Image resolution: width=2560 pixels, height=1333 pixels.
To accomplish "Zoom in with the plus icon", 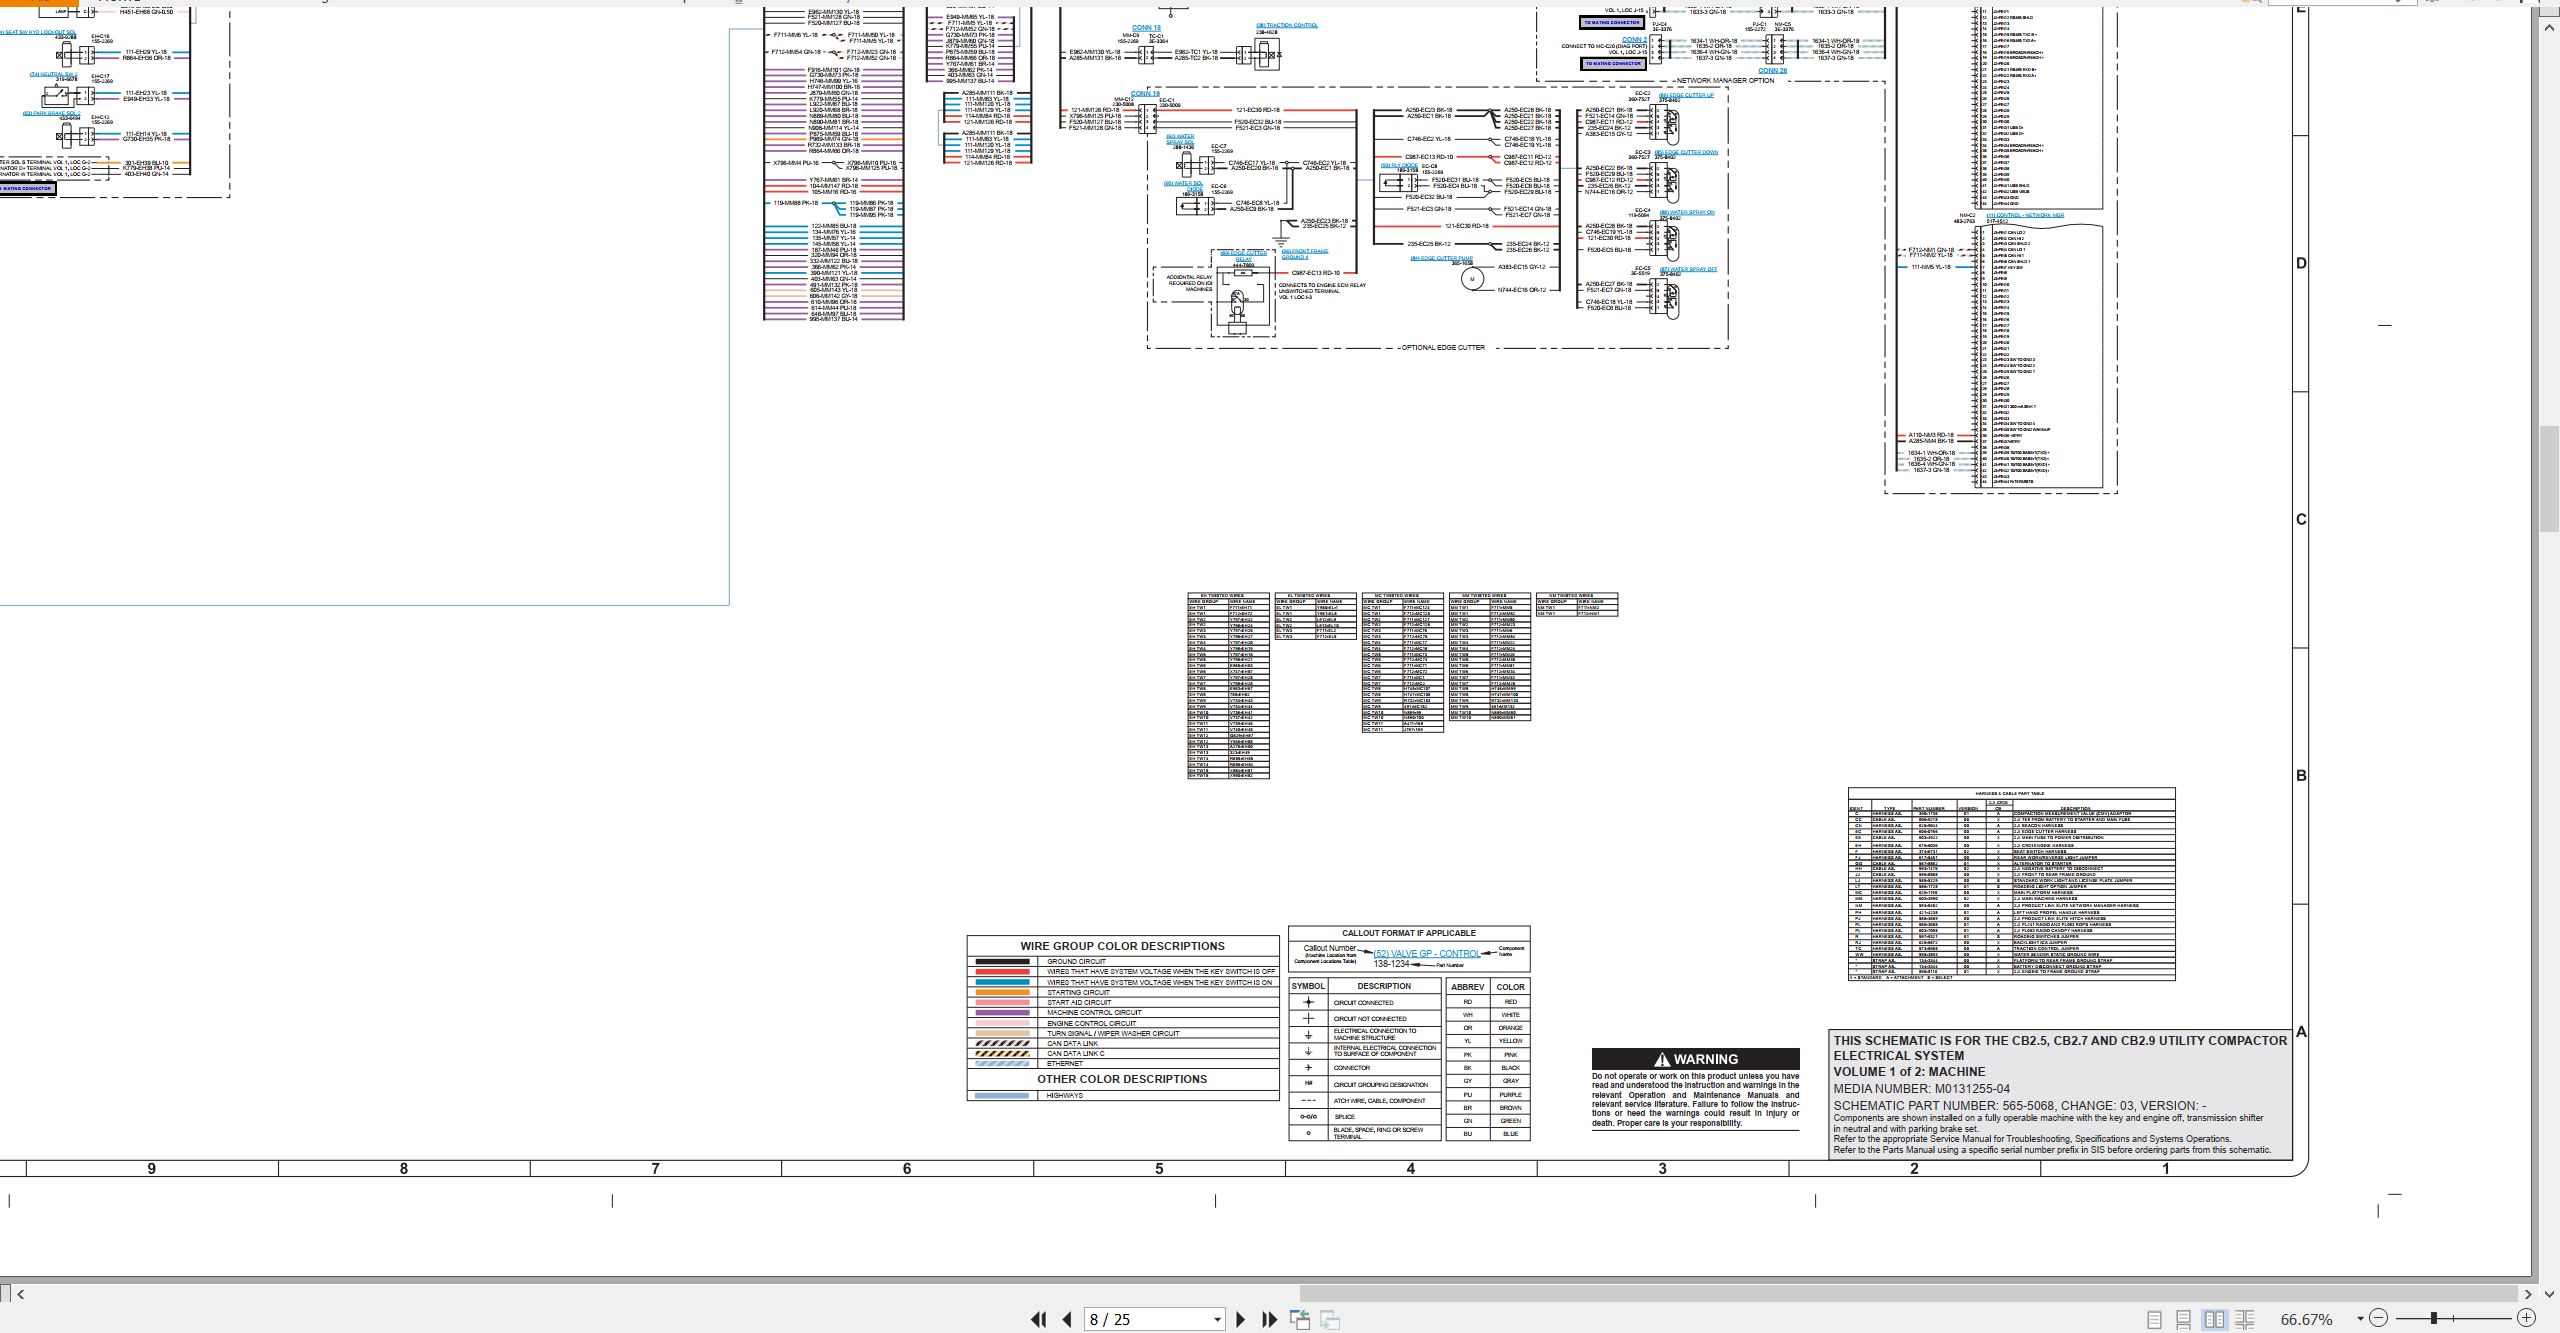I will (x=2526, y=1318).
